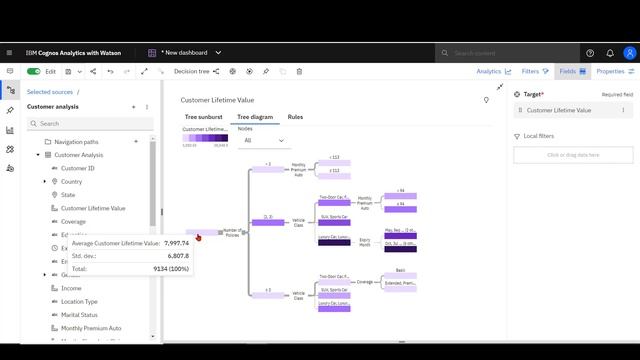Open the Decision tree visualization type selector
Image resolution: width=640 pixels, height=360 pixels.
pyautogui.click(x=197, y=71)
